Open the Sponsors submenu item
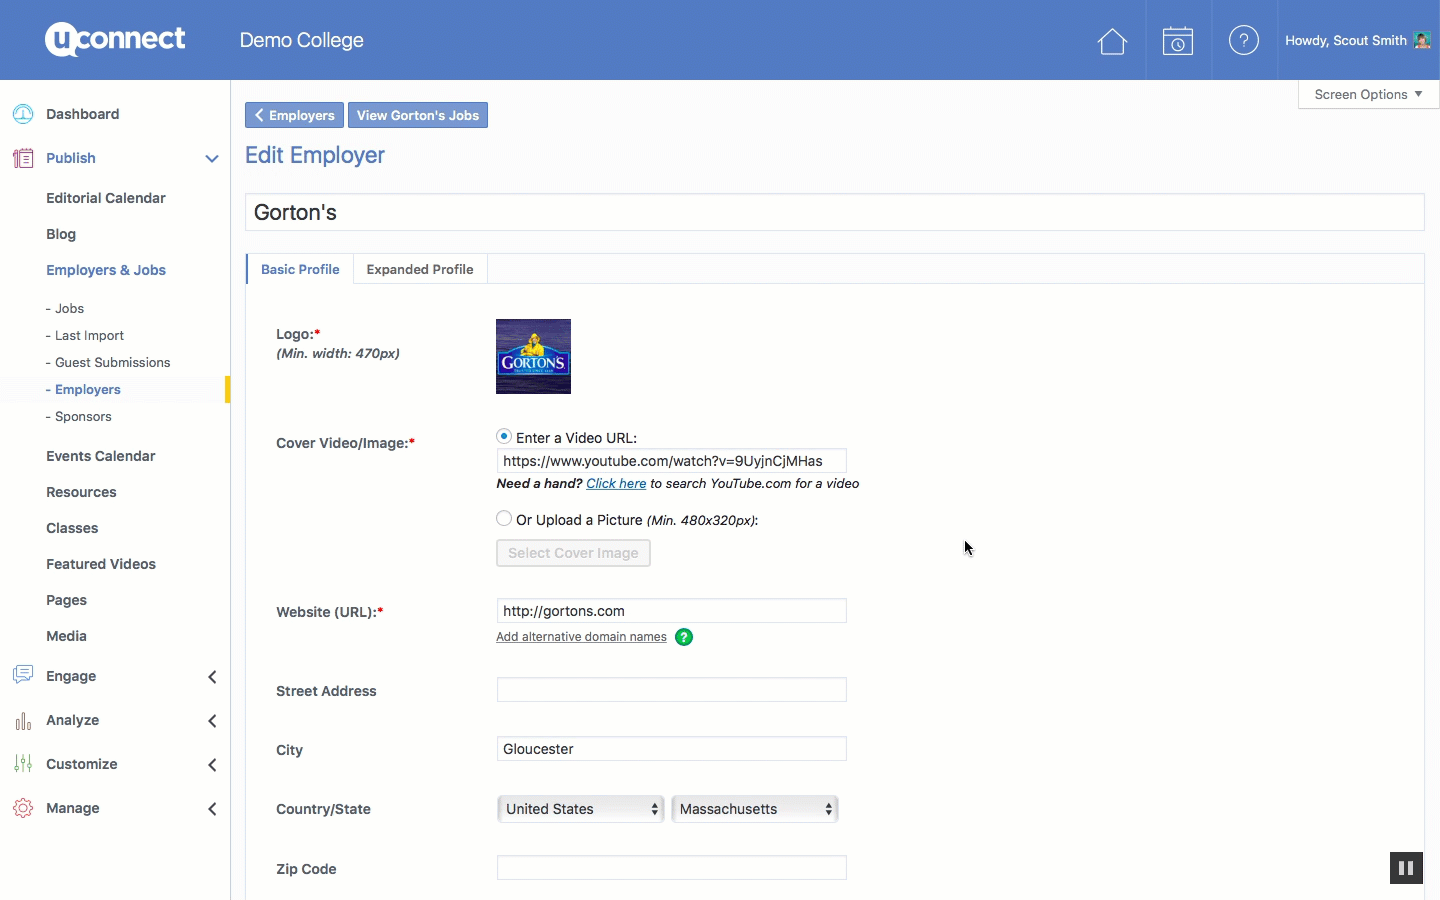The image size is (1440, 900). pyautogui.click(x=83, y=416)
